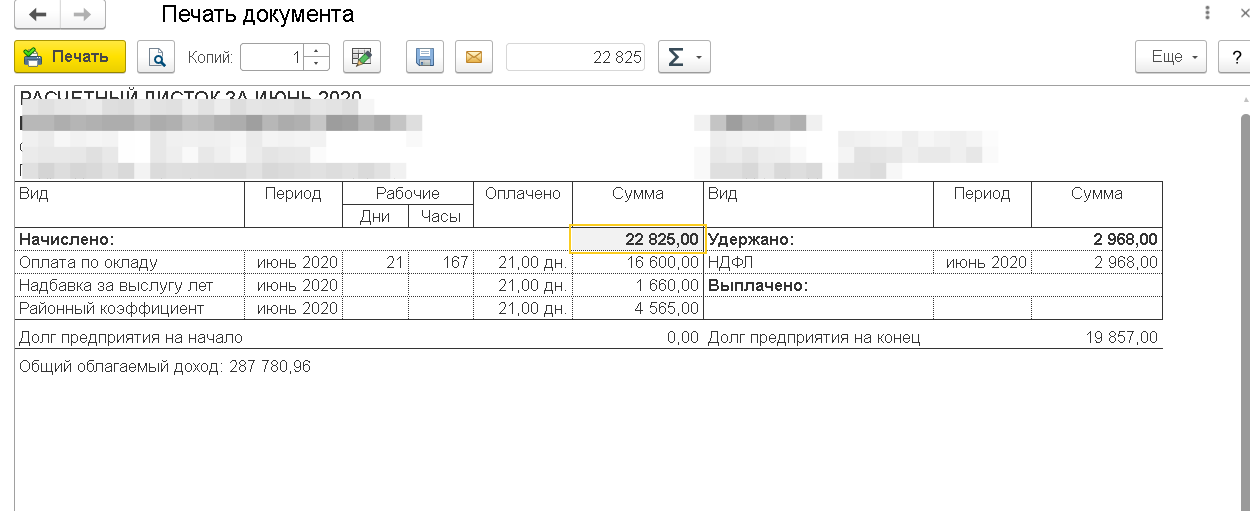Open the sigma sum function dropdown
Screen dimensions: 1250x511
tap(684, 57)
